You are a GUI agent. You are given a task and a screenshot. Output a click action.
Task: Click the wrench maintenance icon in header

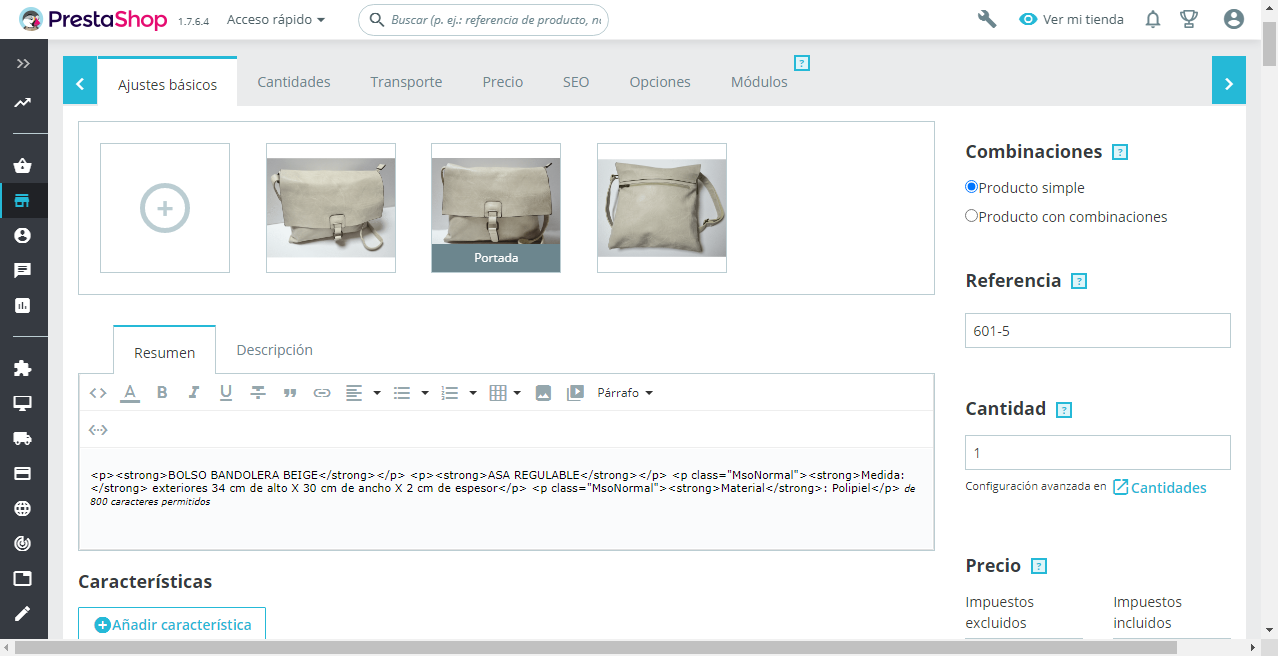(987, 19)
